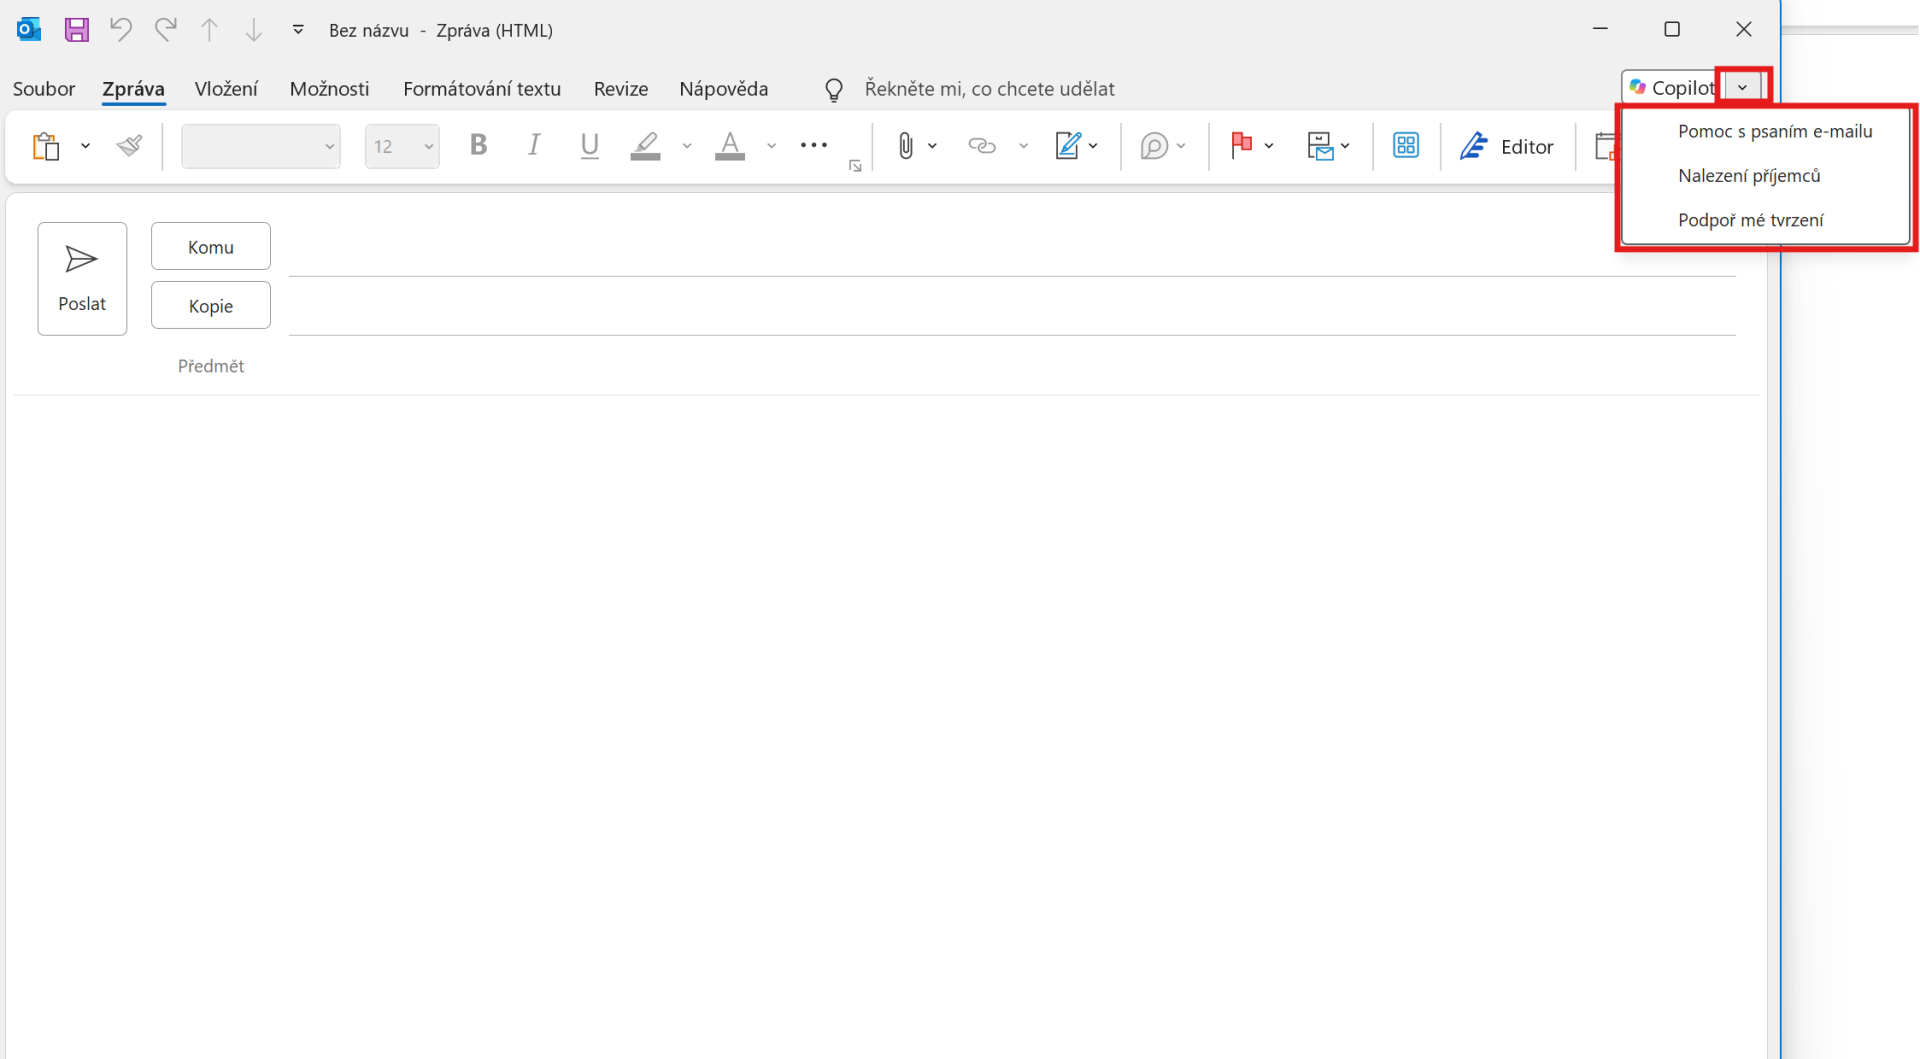The image size is (1920, 1059).
Task: Open the Apps grid icon
Action: 1406,146
